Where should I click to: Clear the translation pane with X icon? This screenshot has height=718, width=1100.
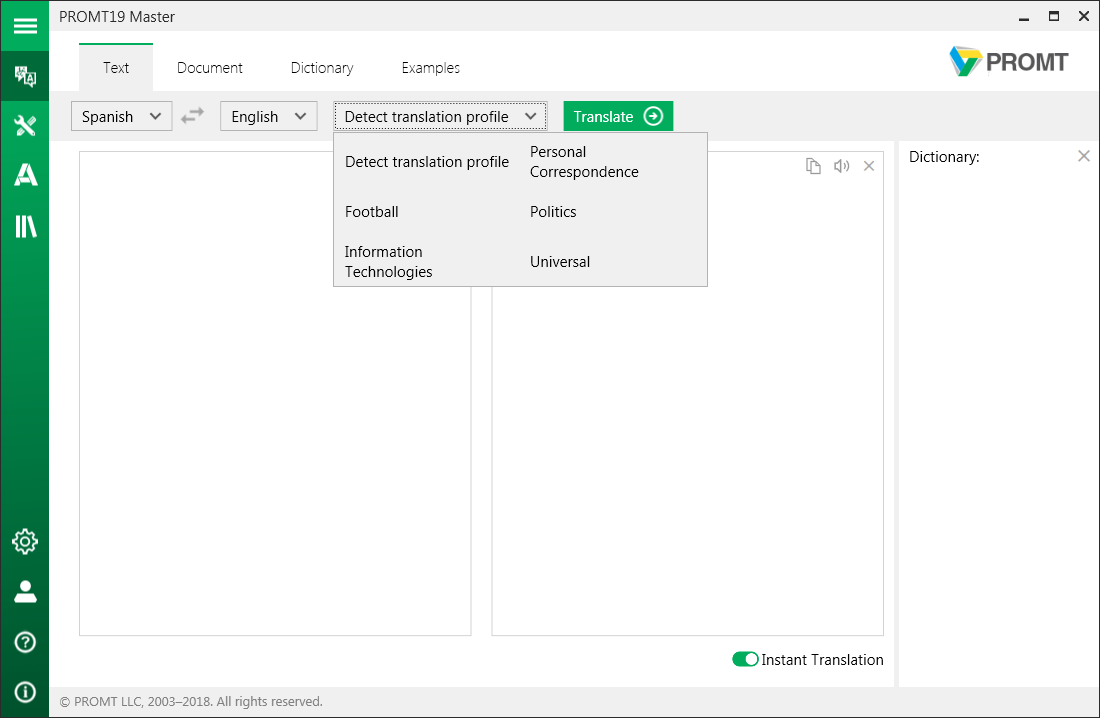click(x=869, y=166)
